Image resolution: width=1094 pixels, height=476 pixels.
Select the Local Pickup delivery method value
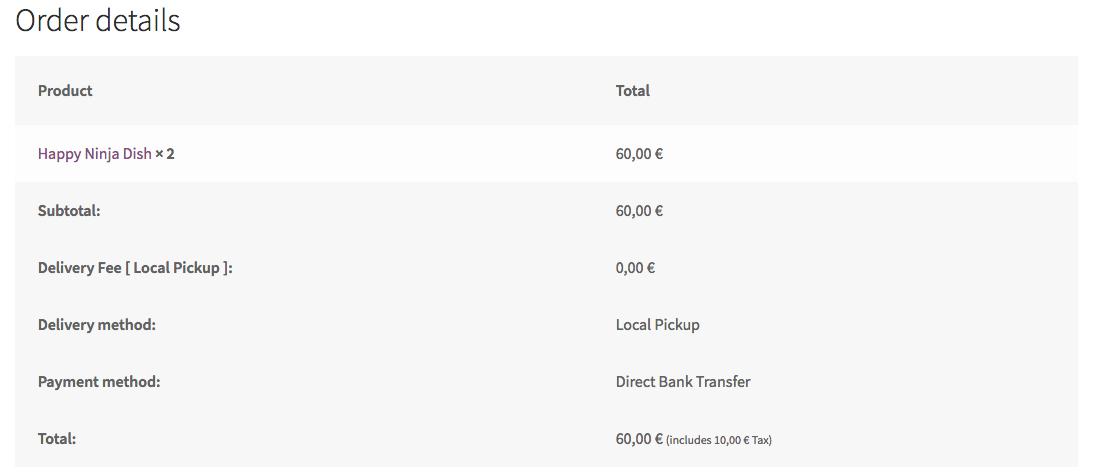pyautogui.click(x=657, y=325)
